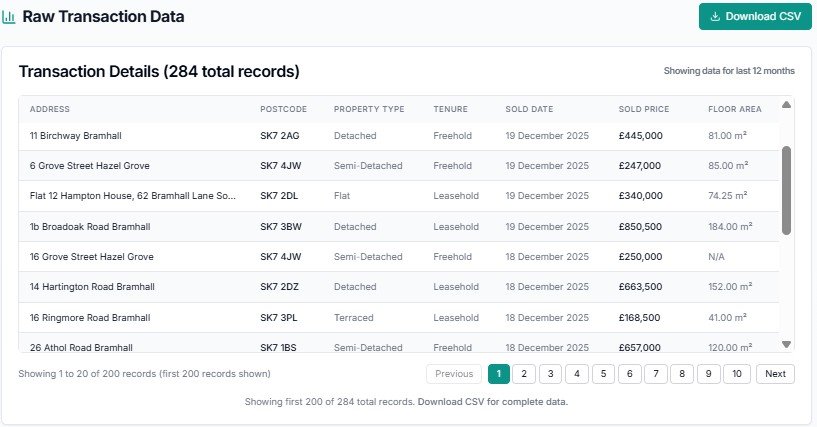Click the bar chart icon beside Raw Transaction Data
The width and height of the screenshot is (817, 427).
[8, 17]
